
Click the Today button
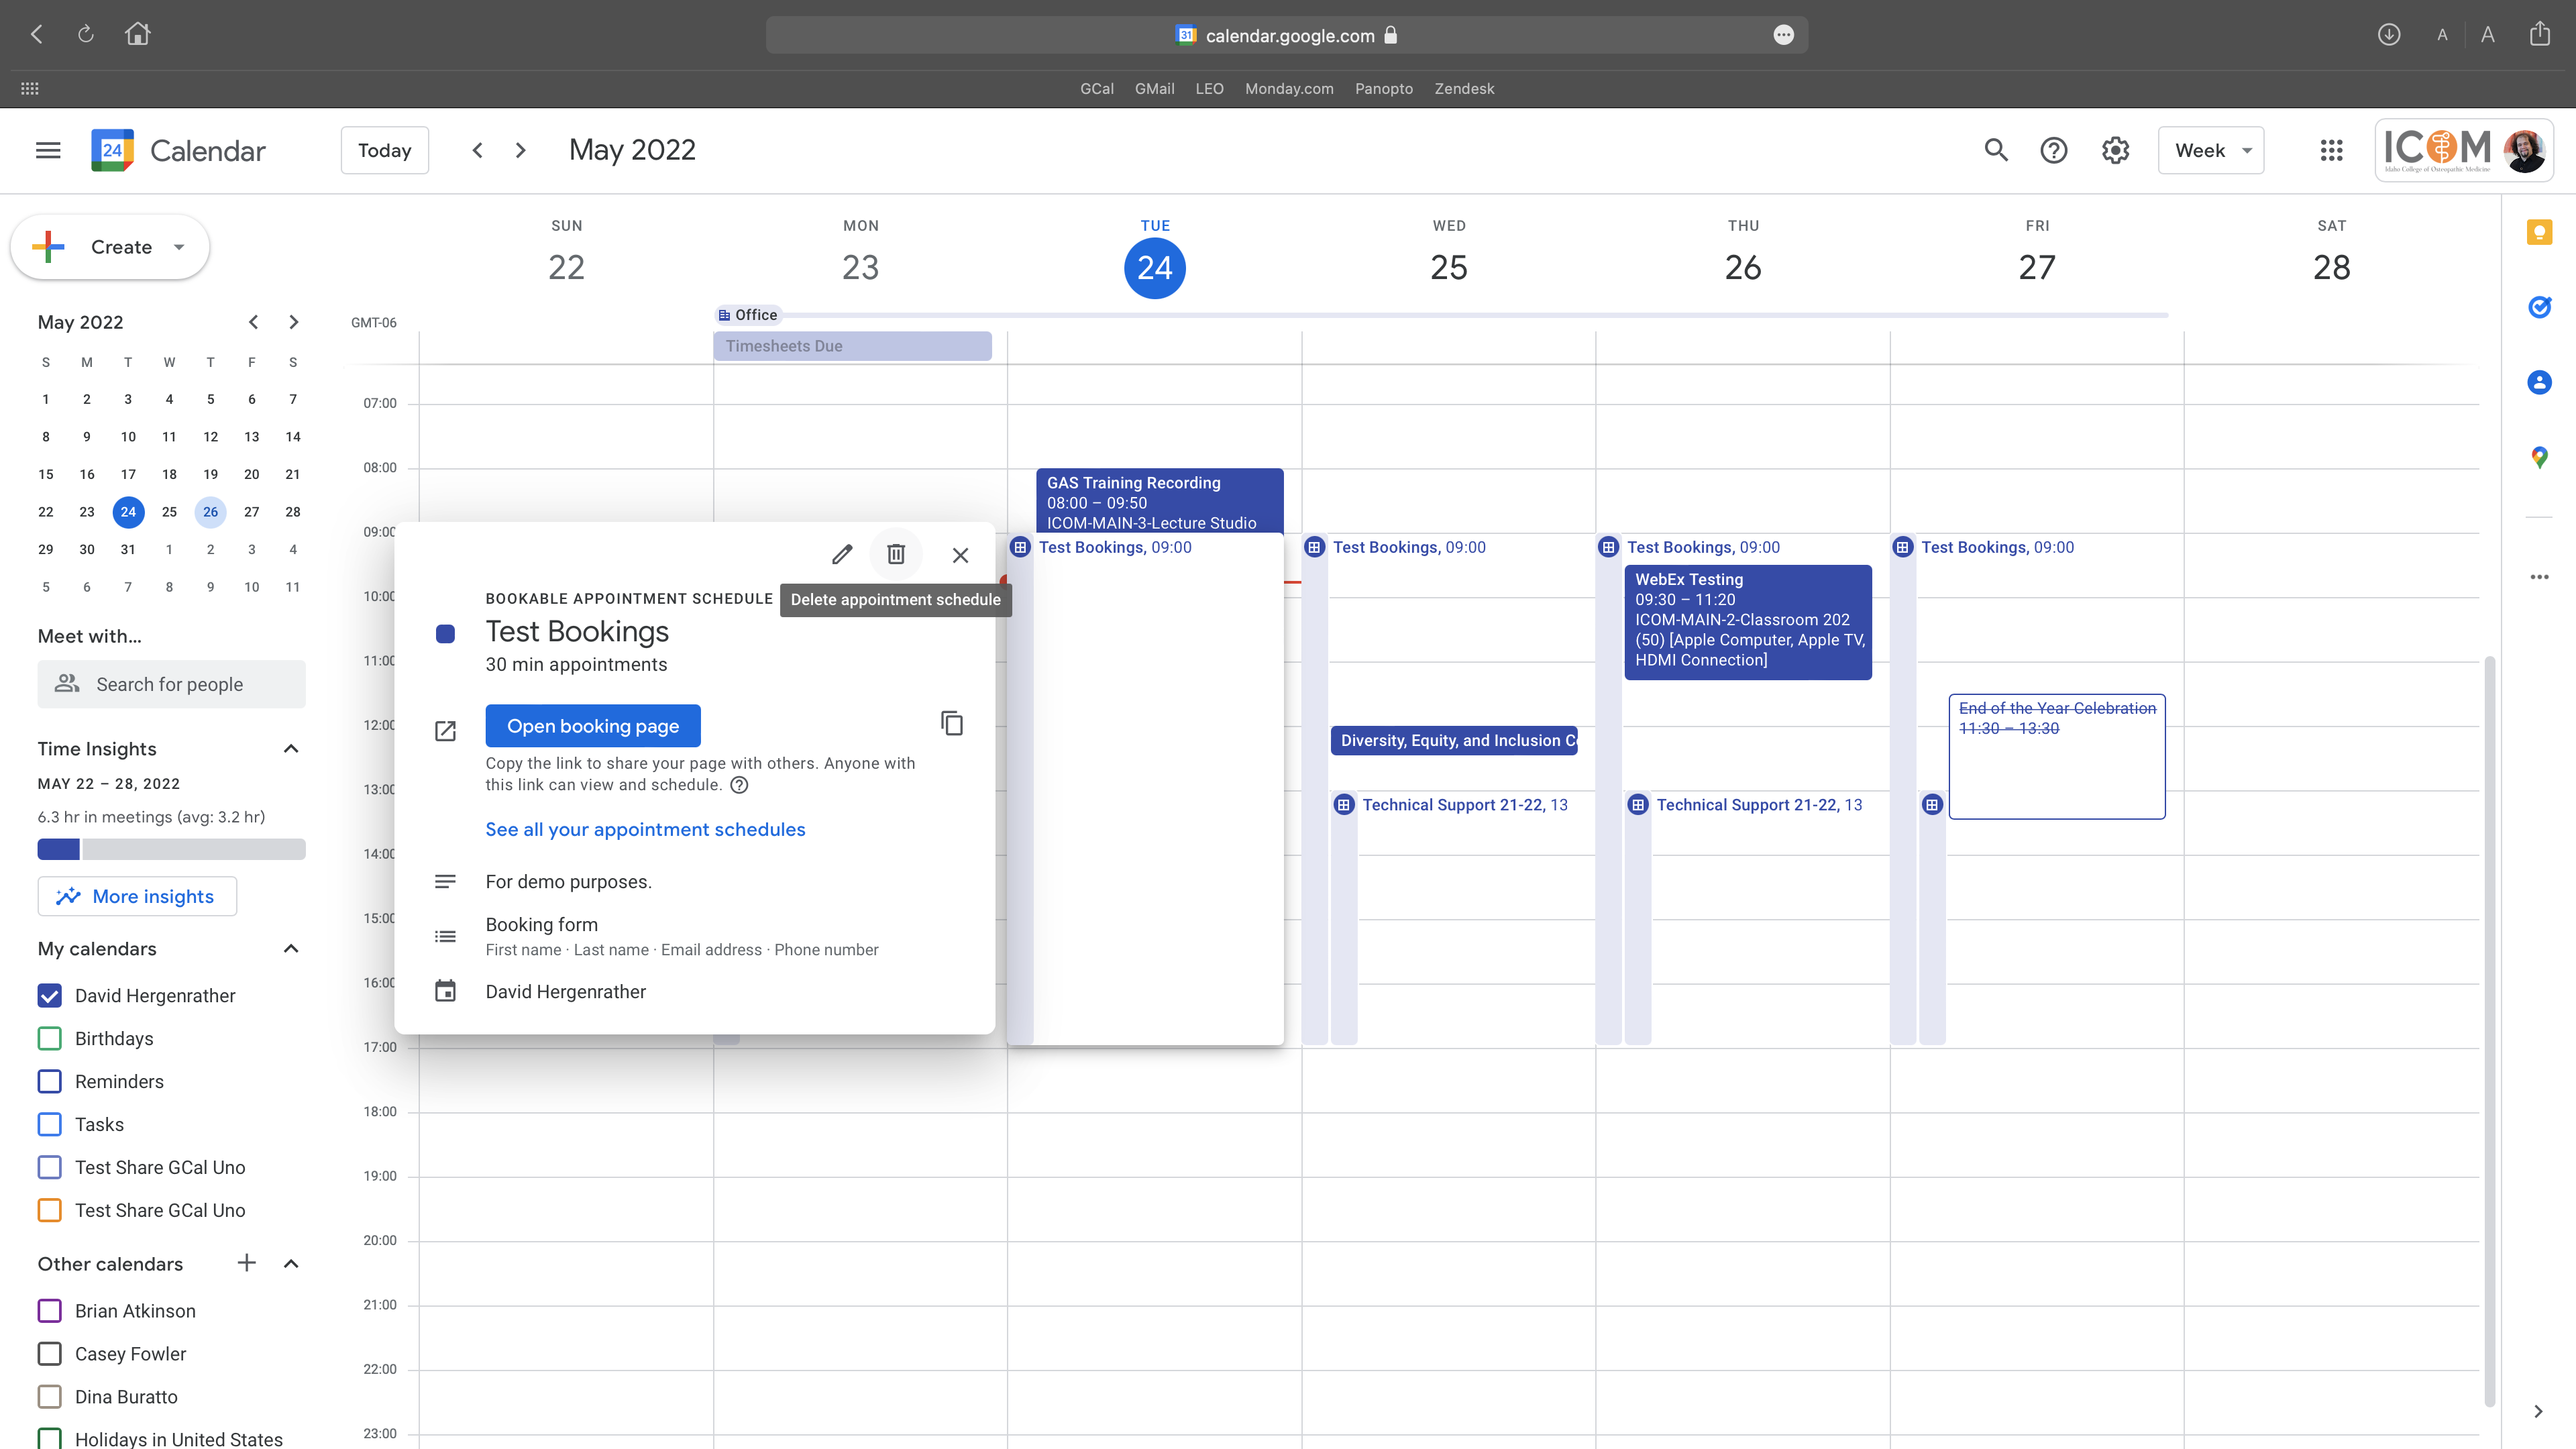coord(385,150)
